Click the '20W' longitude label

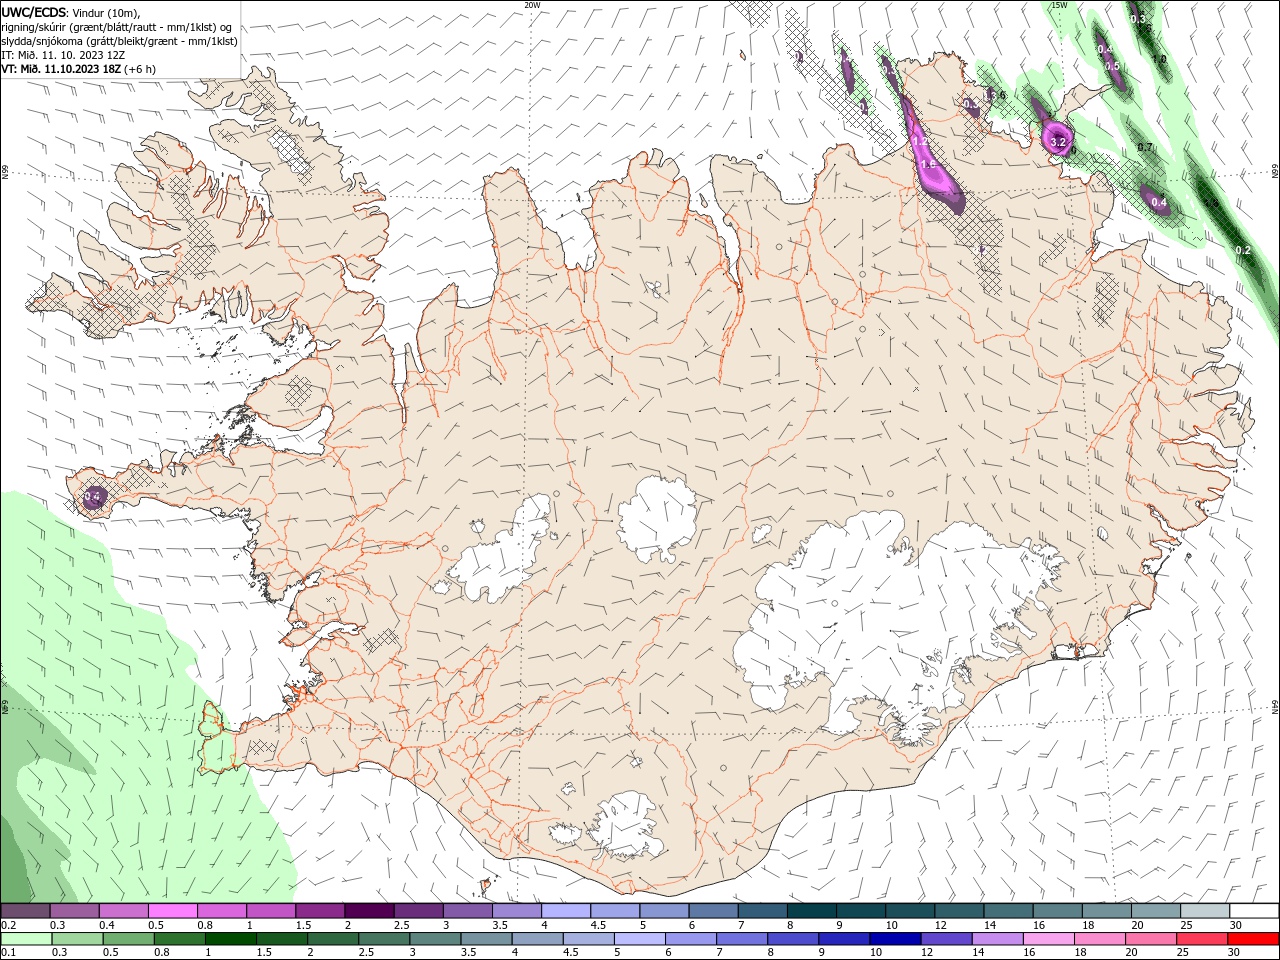tap(532, 5)
